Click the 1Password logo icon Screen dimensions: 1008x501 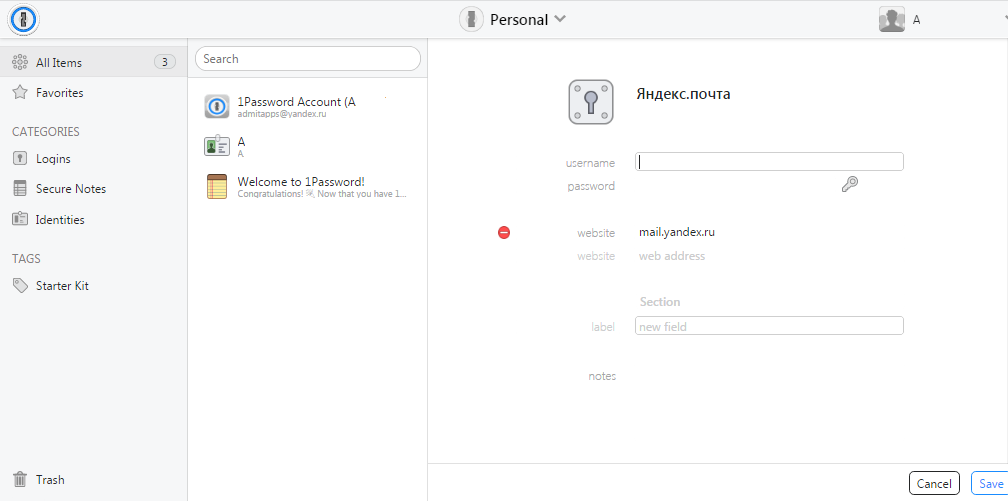coord(24,20)
